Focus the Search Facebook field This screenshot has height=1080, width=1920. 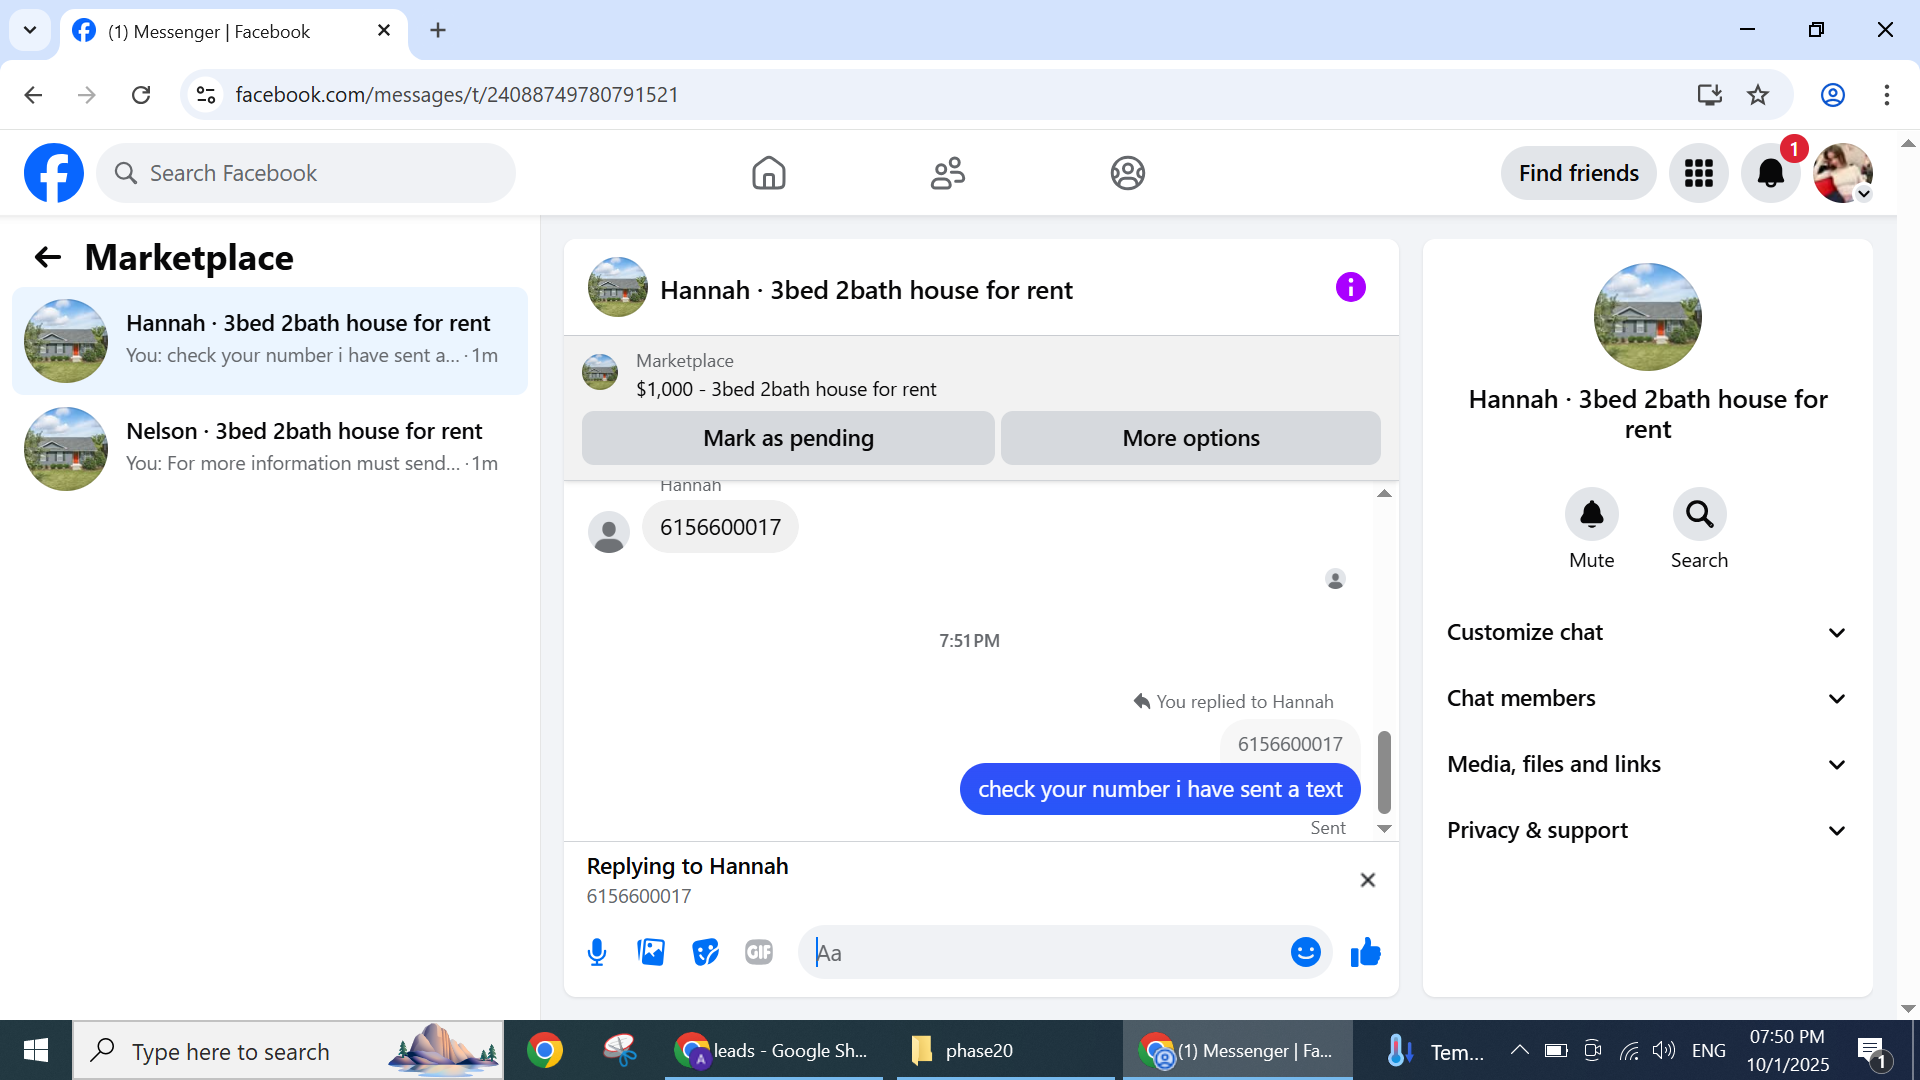[306, 173]
